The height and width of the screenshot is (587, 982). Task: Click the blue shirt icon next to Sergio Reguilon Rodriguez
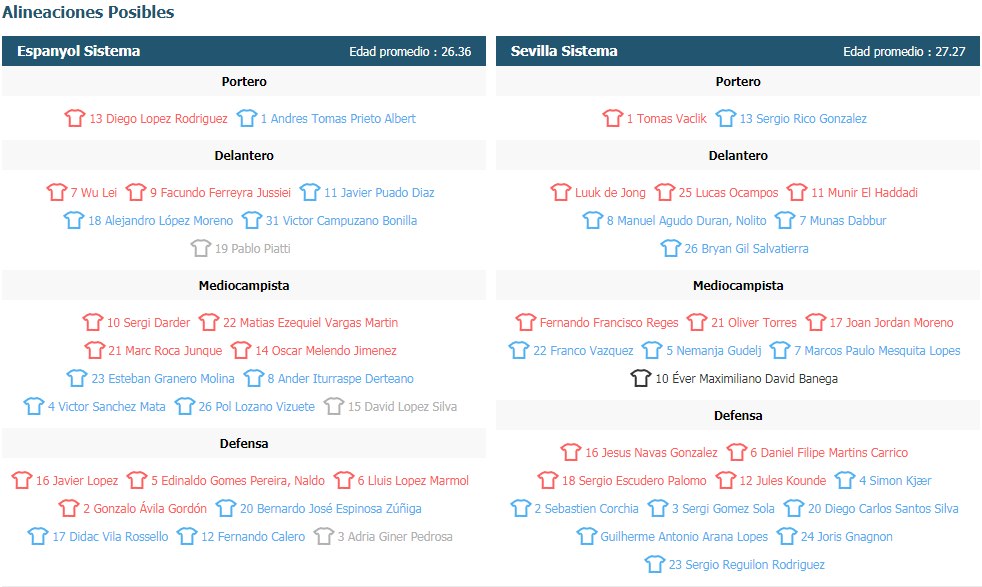[654, 564]
